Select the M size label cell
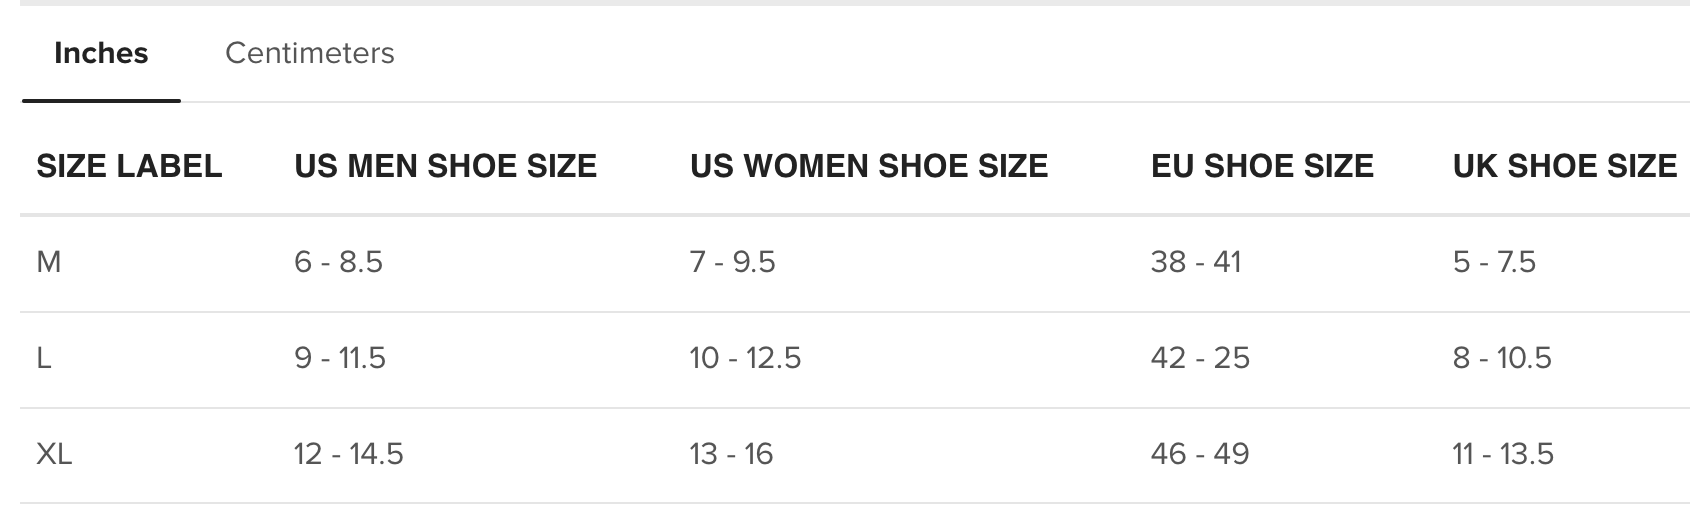1690x506 pixels. 49,262
